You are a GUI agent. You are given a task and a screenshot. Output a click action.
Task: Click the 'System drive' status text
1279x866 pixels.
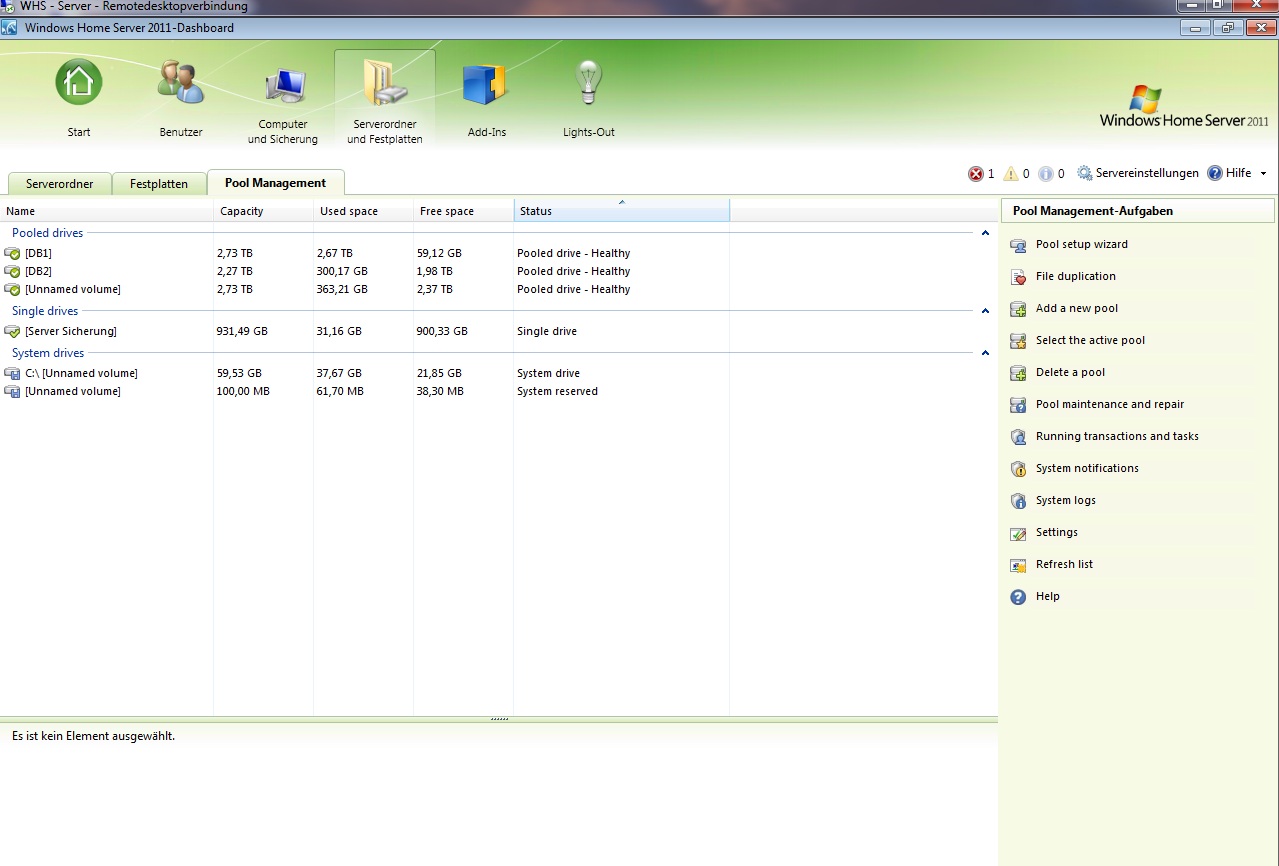[x=548, y=373]
